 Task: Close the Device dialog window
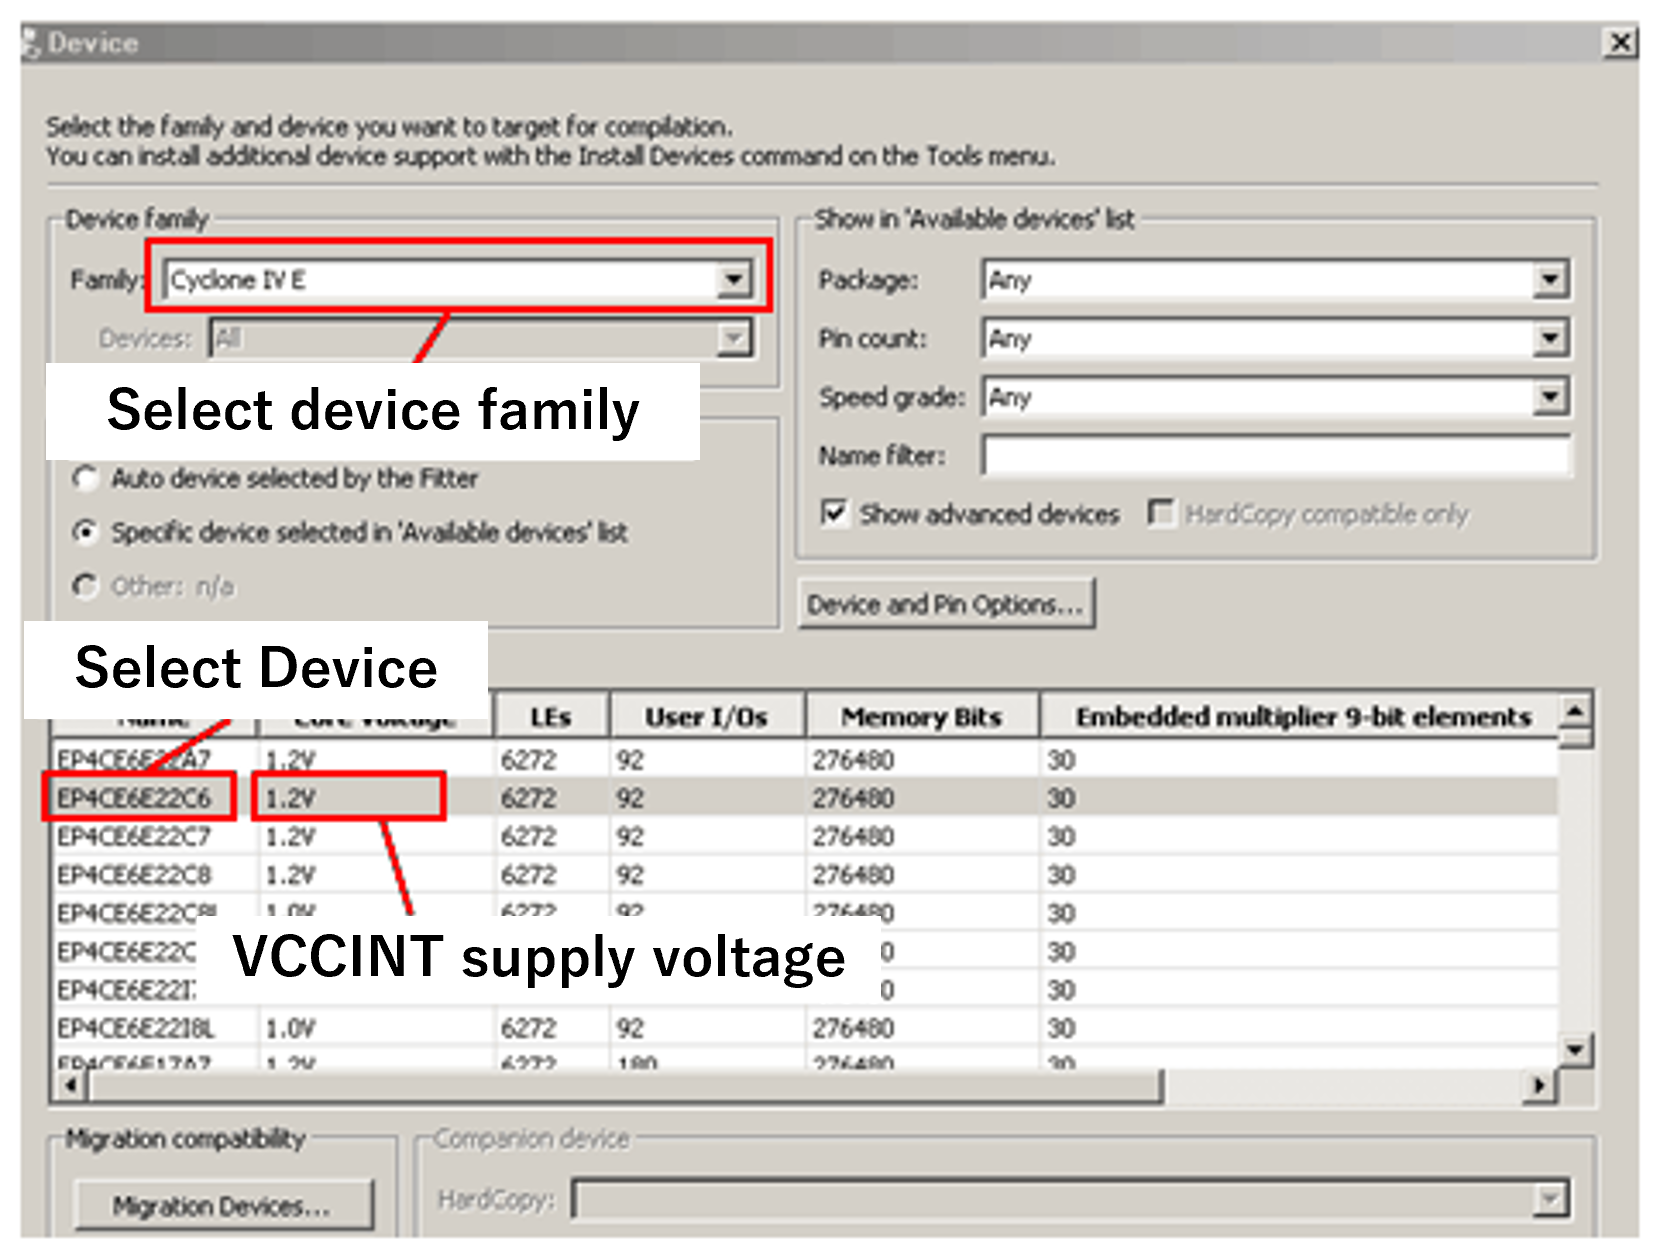[x=1619, y=43]
